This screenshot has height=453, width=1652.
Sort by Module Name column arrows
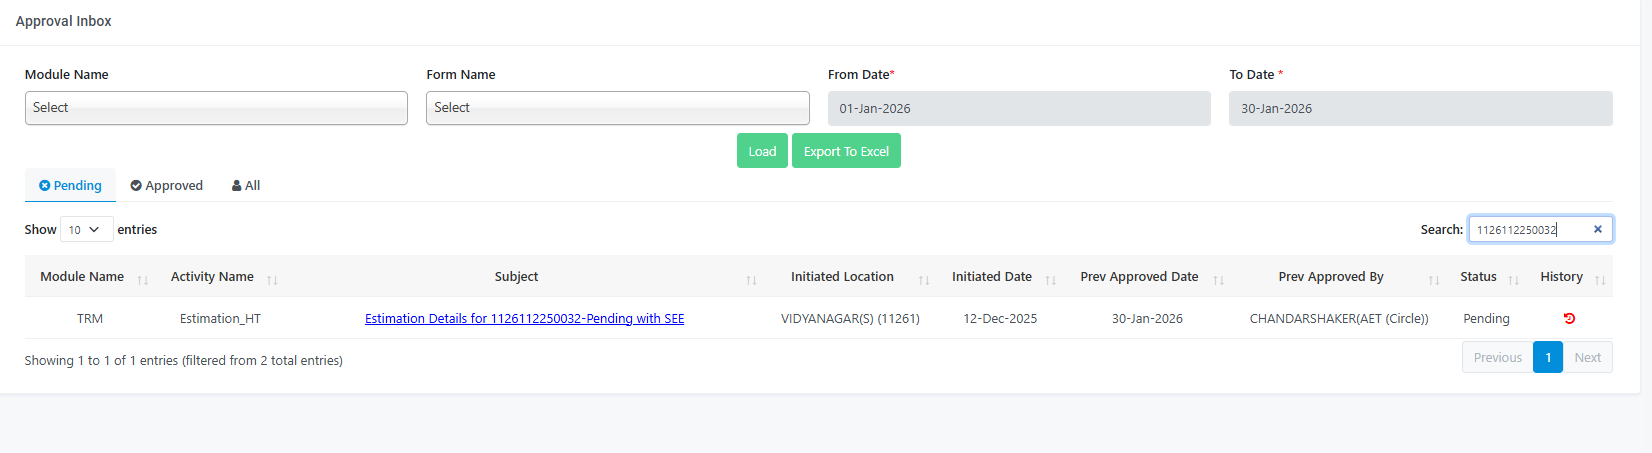click(x=143, y=280)
